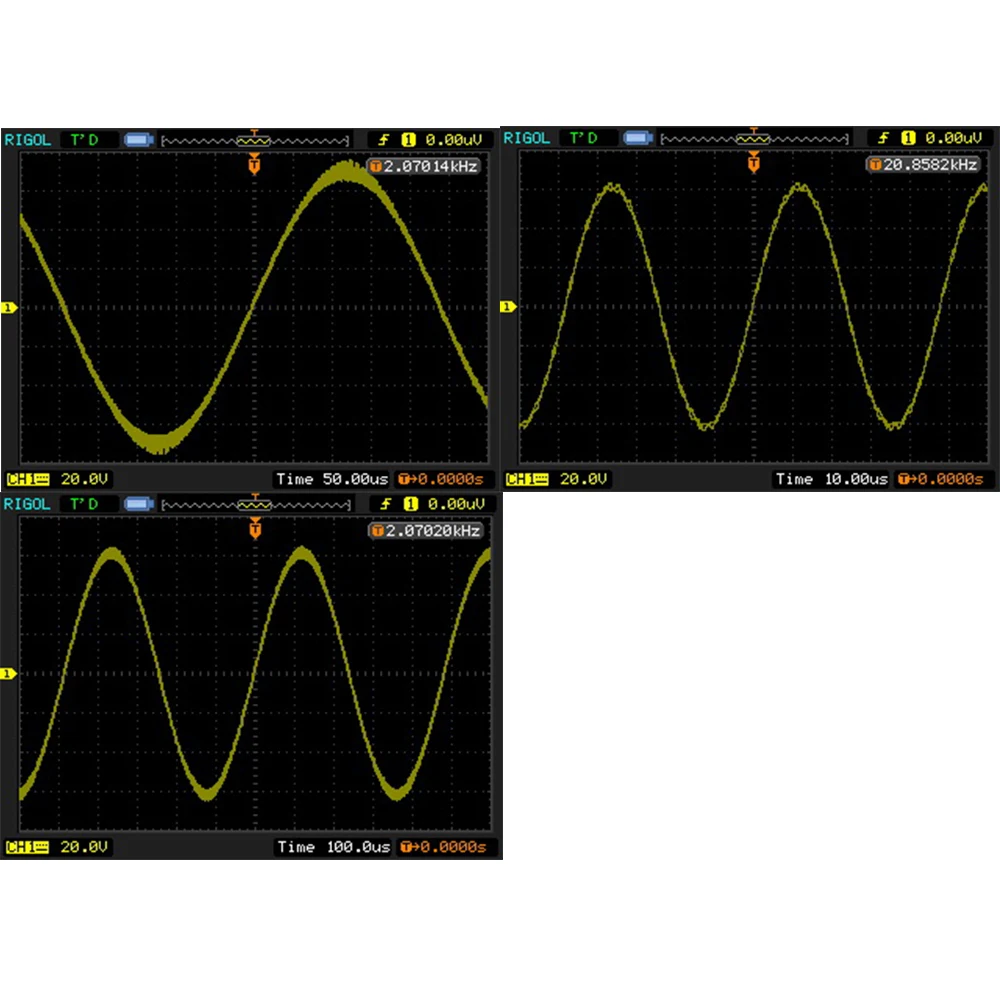Image resolution: width=1000 pixels, height=1000 pixels.
Task: Click the 0.00uV trigger level in the 100.0us capture
Action: point(456,504)
